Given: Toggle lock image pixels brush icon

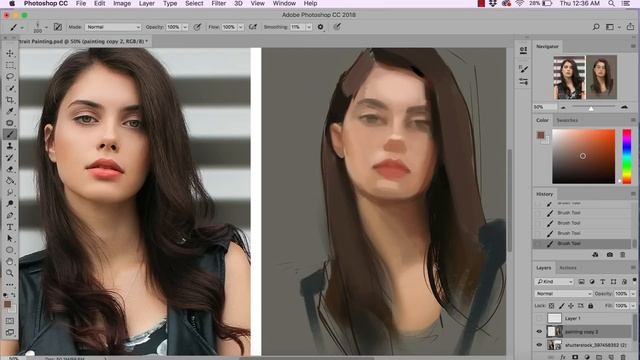Looking at the screenshot, I should 561,306.
